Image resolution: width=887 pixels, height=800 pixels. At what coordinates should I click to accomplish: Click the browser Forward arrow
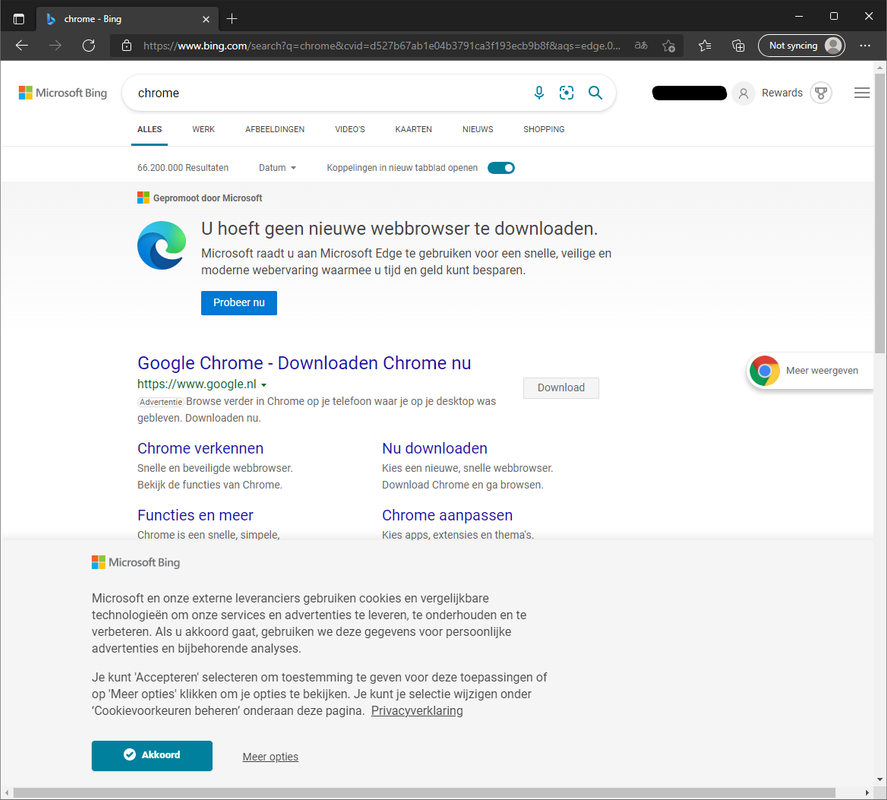pos(55,46)
